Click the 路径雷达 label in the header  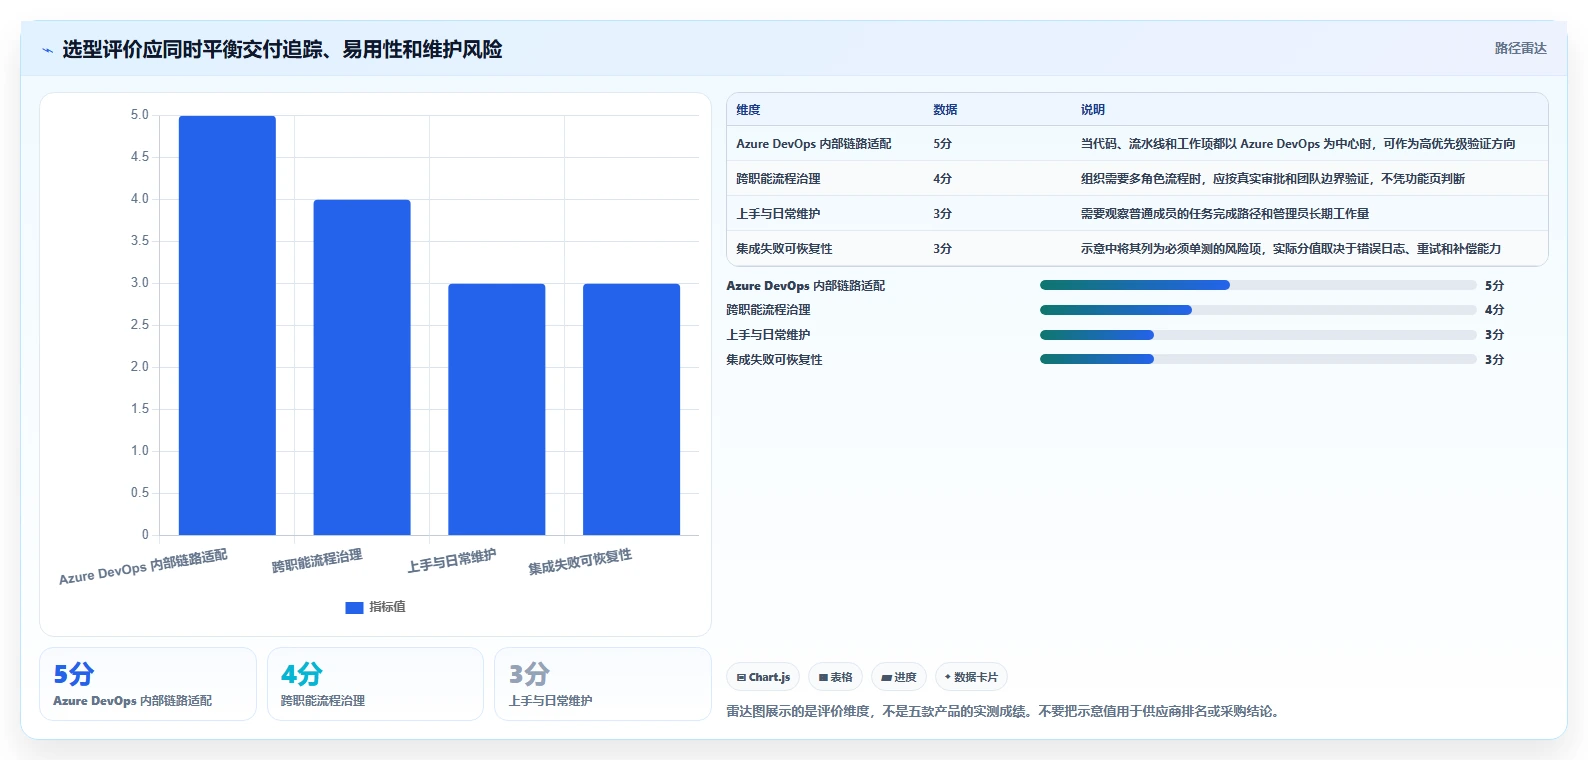tap(1520, 48)
